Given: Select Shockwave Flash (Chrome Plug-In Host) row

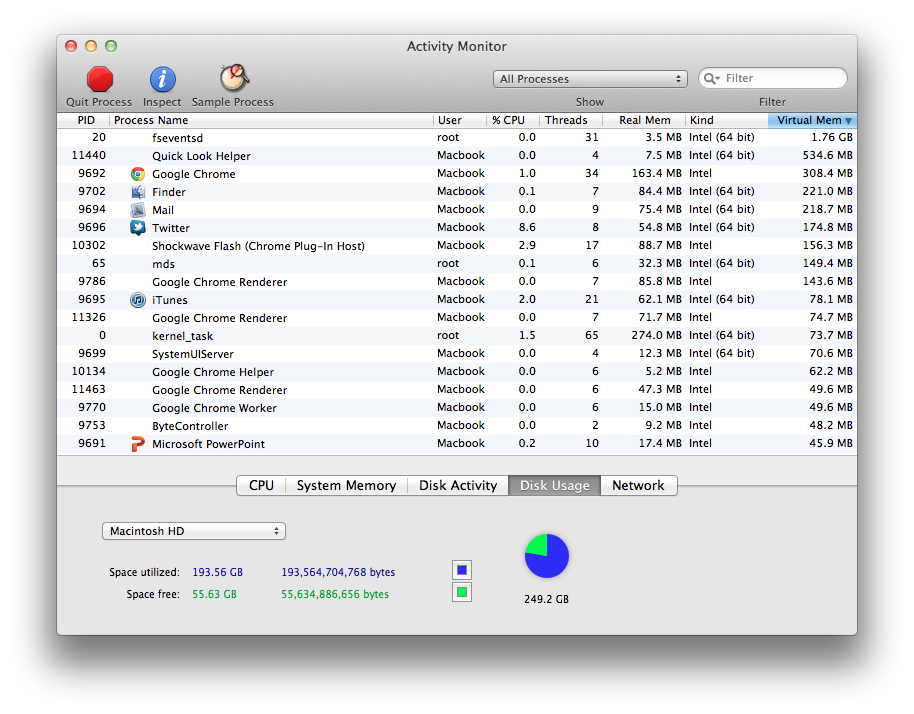Looking at the screenshot, I should pos(457,246).
